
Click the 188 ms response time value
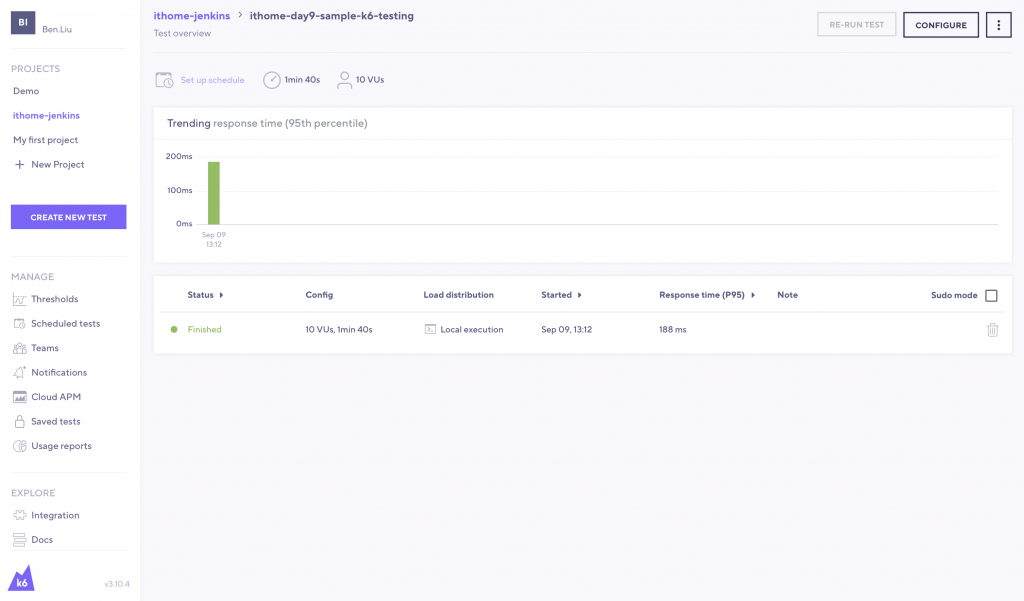[x=673, y=329]
